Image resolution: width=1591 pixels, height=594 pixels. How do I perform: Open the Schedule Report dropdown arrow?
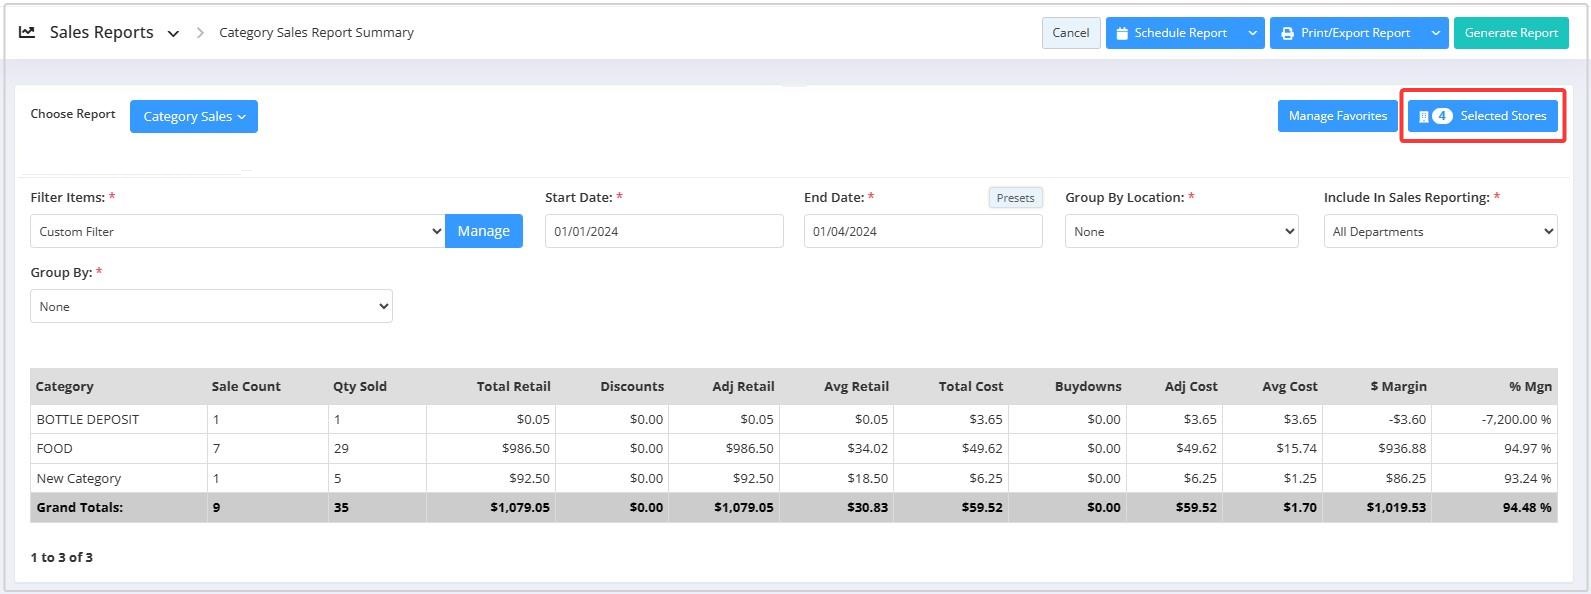(1252, 33)
